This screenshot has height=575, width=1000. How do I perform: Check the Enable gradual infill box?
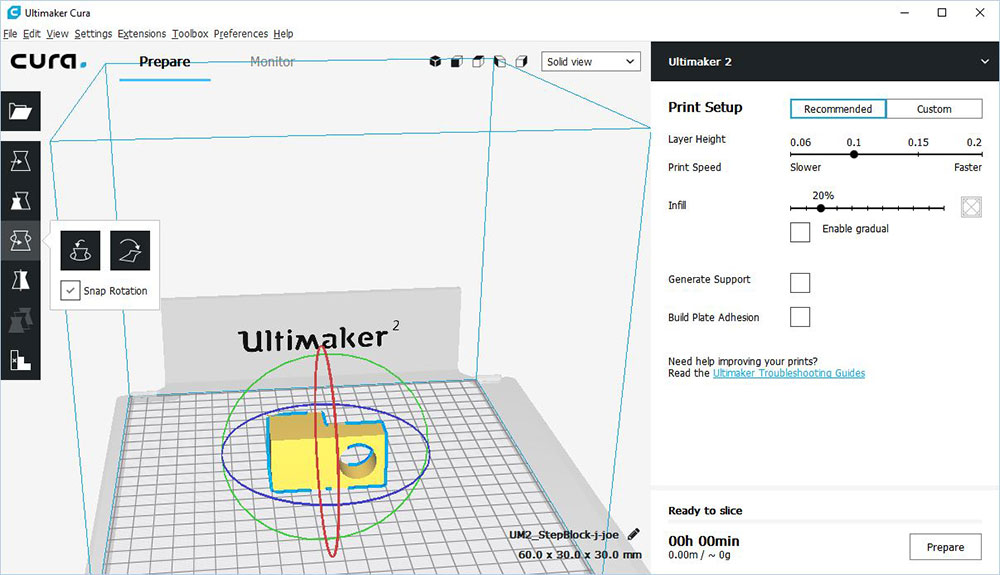[x=800, y=232]
